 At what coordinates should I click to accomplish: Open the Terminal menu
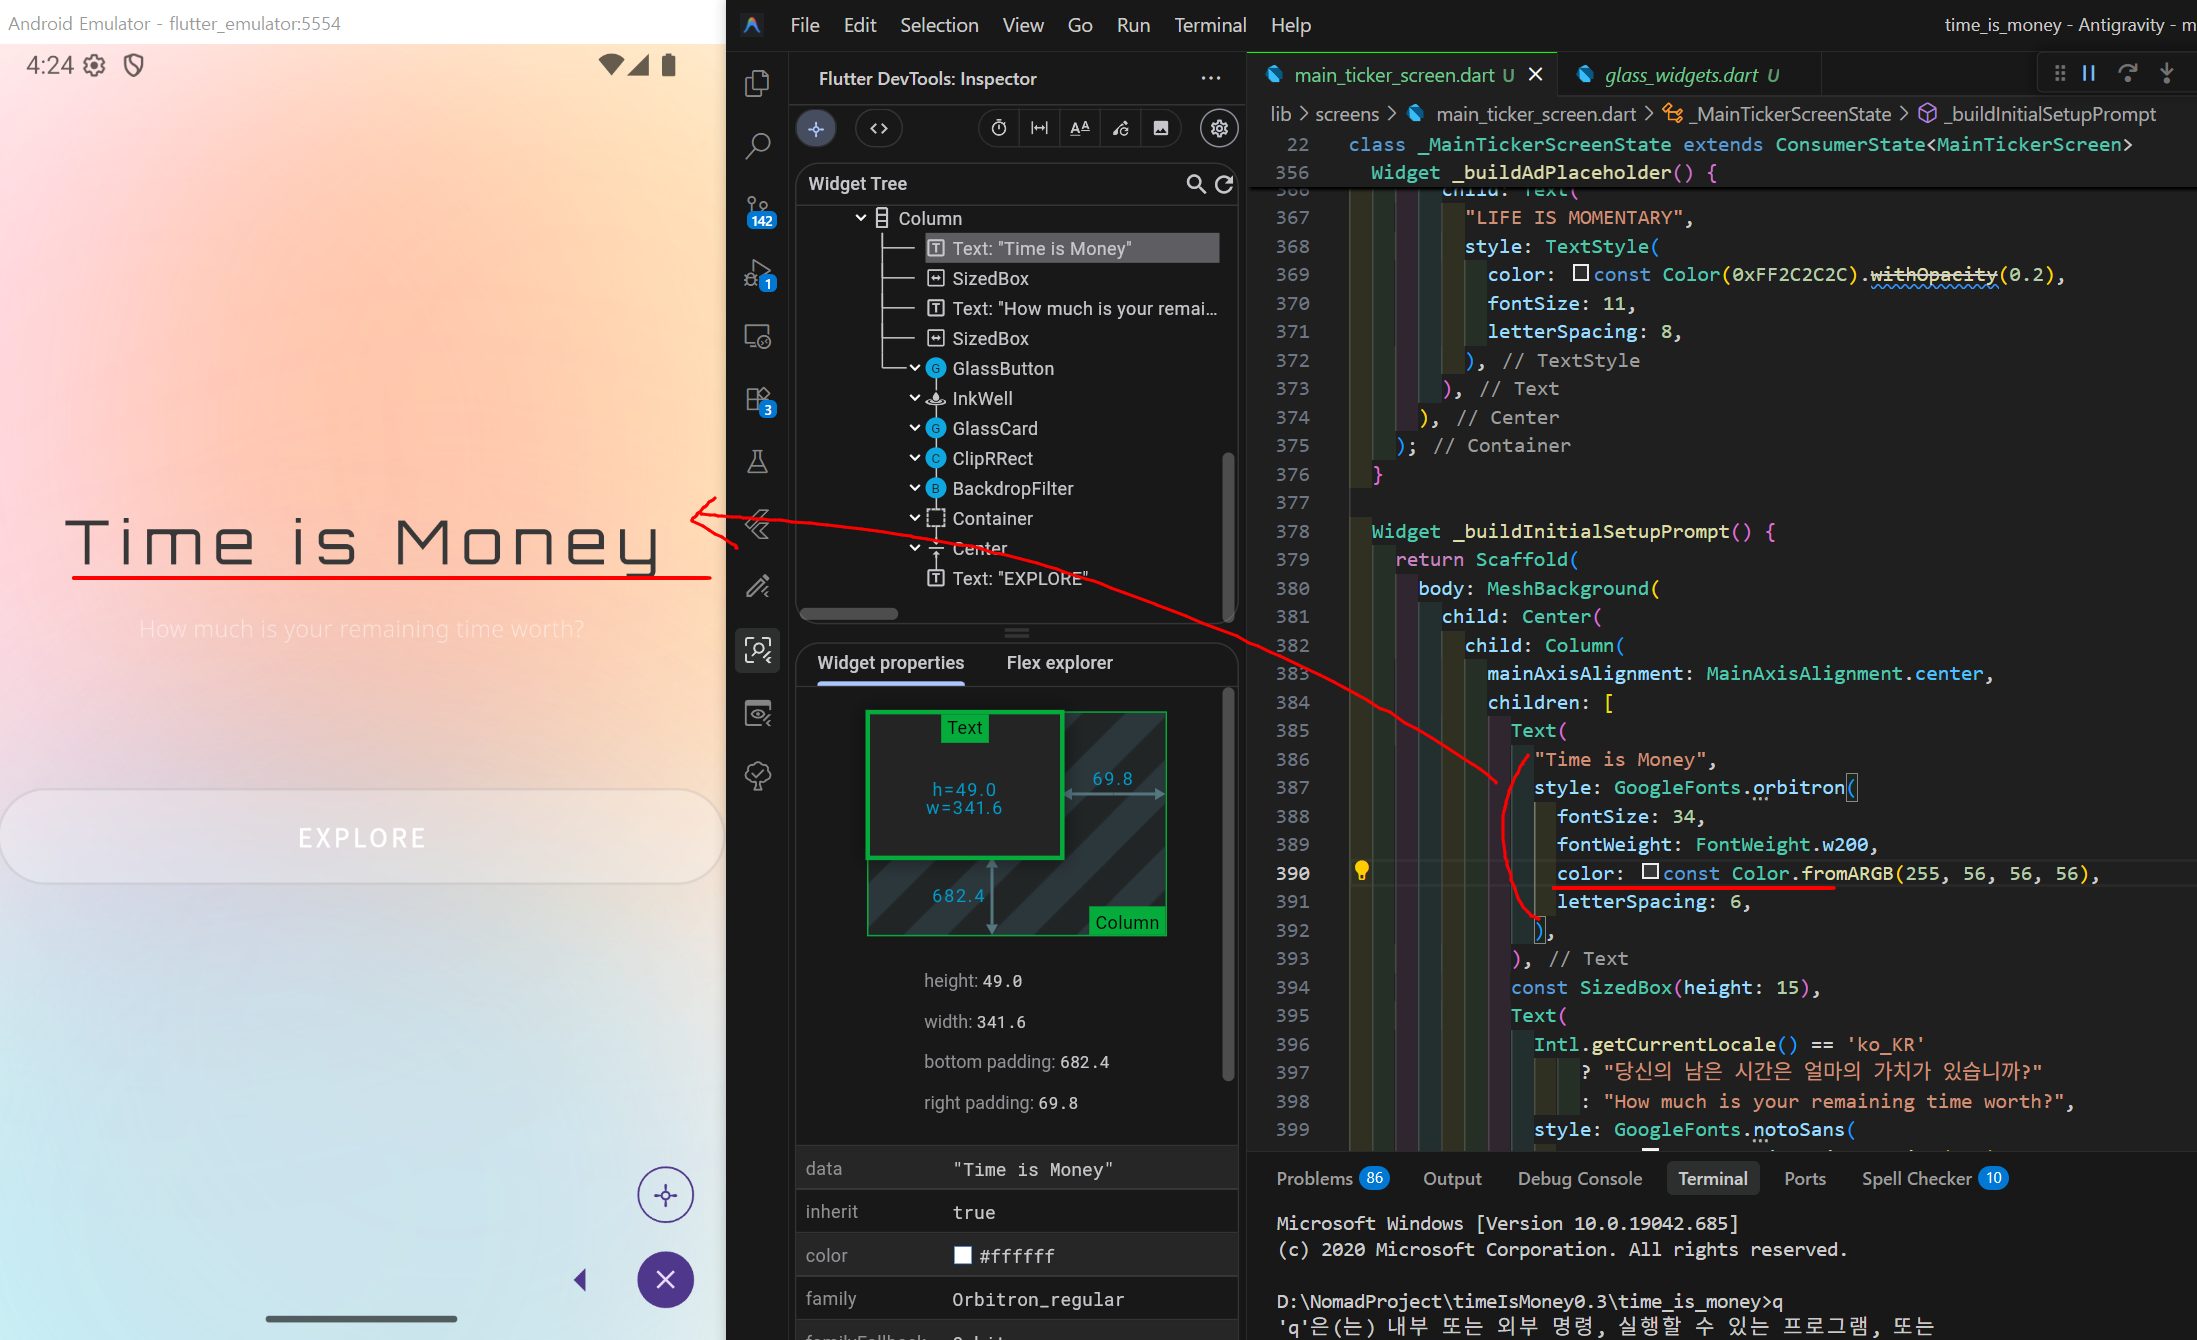(1209, 25)
